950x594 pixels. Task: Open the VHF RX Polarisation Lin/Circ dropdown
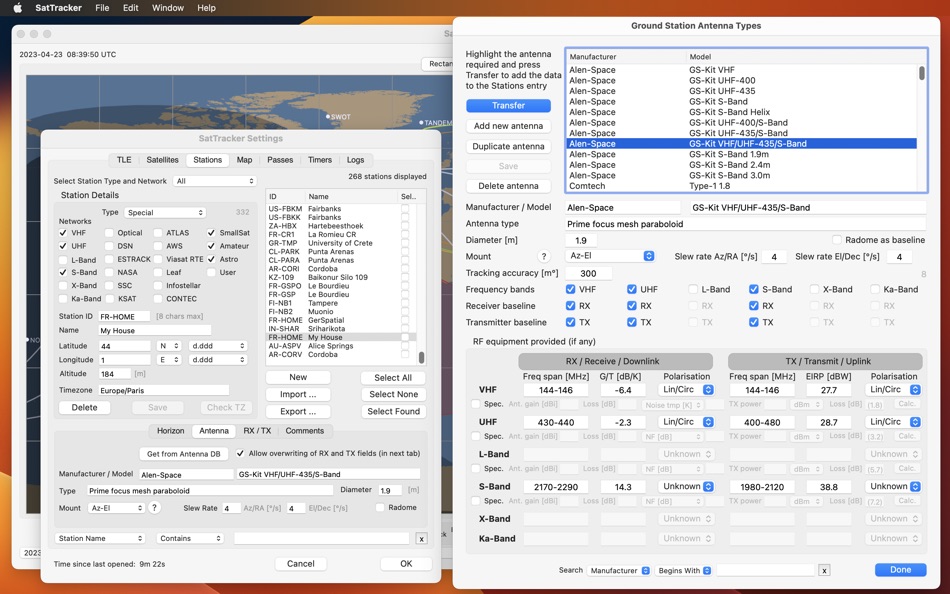(686, 390)
